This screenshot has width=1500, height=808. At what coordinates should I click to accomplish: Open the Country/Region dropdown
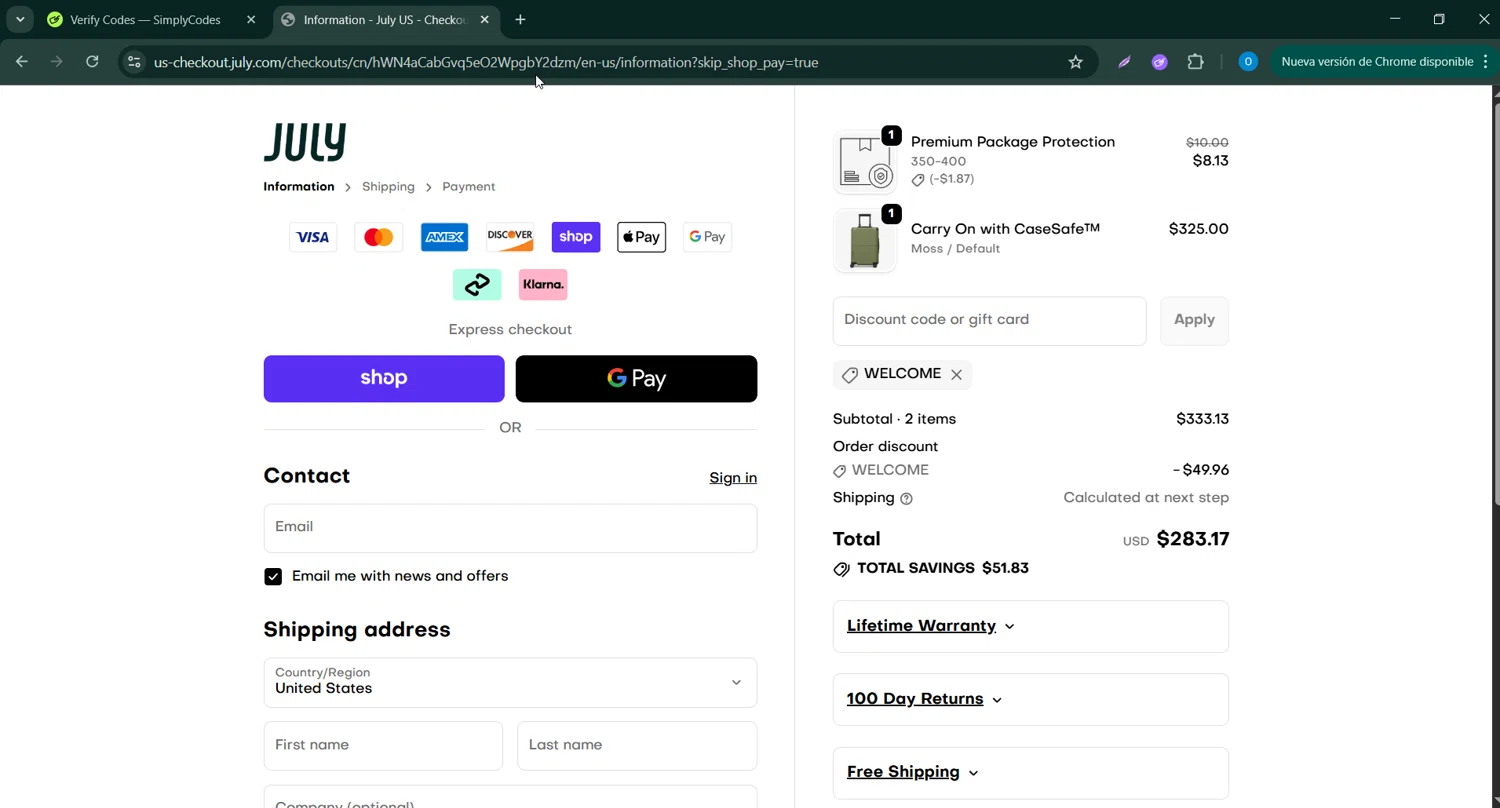510,683
